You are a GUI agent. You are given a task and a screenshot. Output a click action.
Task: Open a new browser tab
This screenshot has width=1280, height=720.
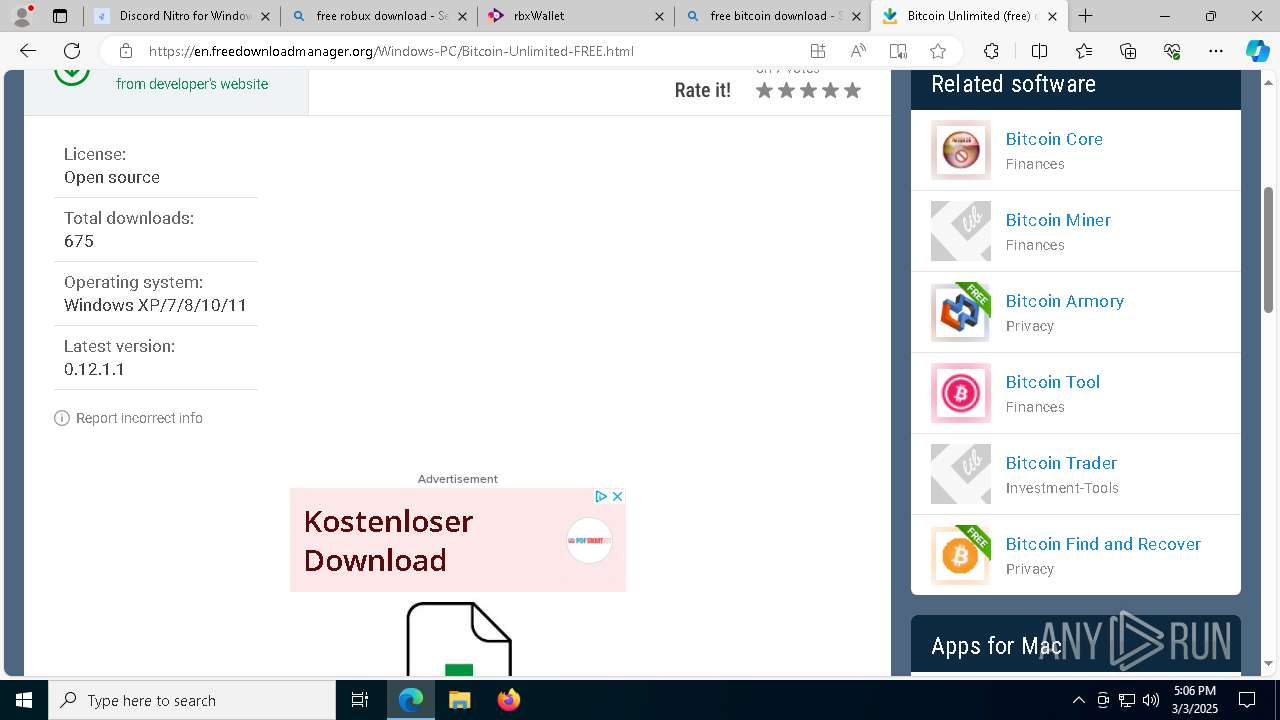click(x=1085, y=16)
